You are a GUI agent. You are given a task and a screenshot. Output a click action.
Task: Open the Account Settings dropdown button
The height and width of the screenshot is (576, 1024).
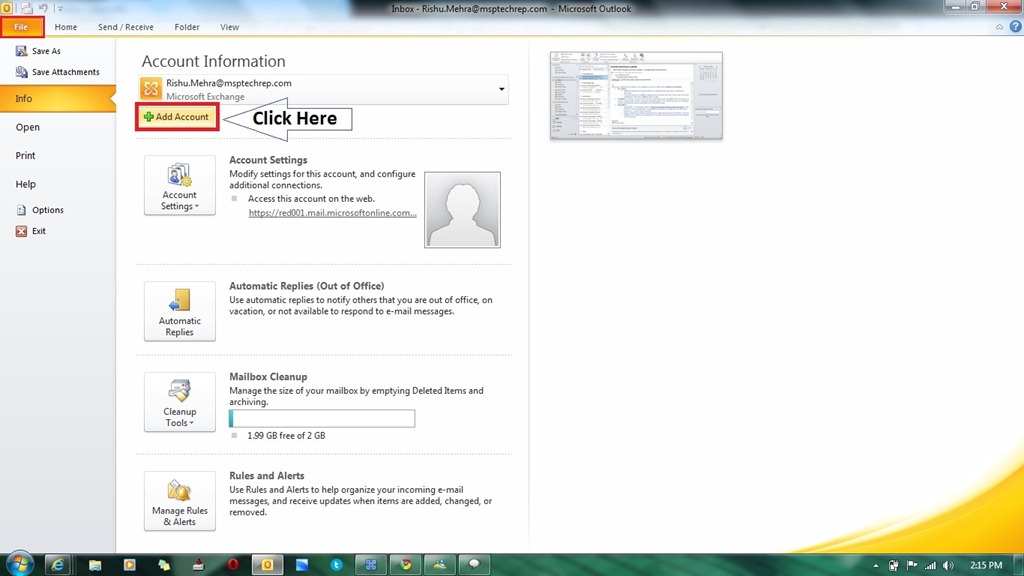(180, 185)
